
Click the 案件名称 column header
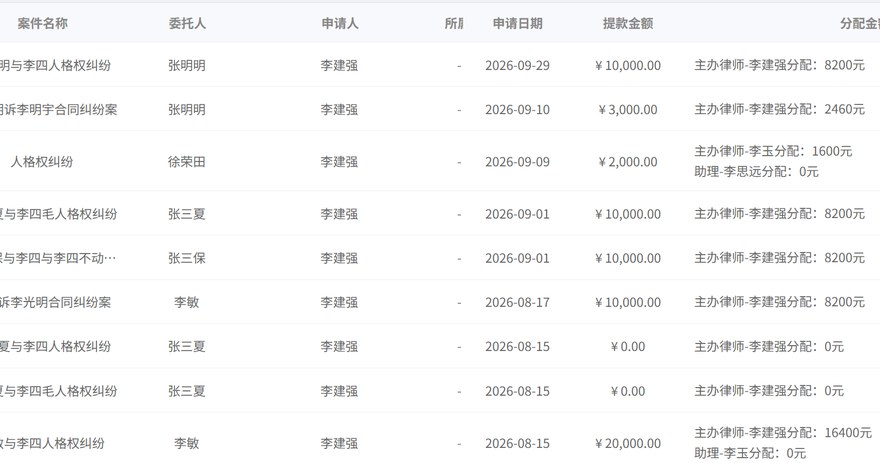click(x=43, y=24)
